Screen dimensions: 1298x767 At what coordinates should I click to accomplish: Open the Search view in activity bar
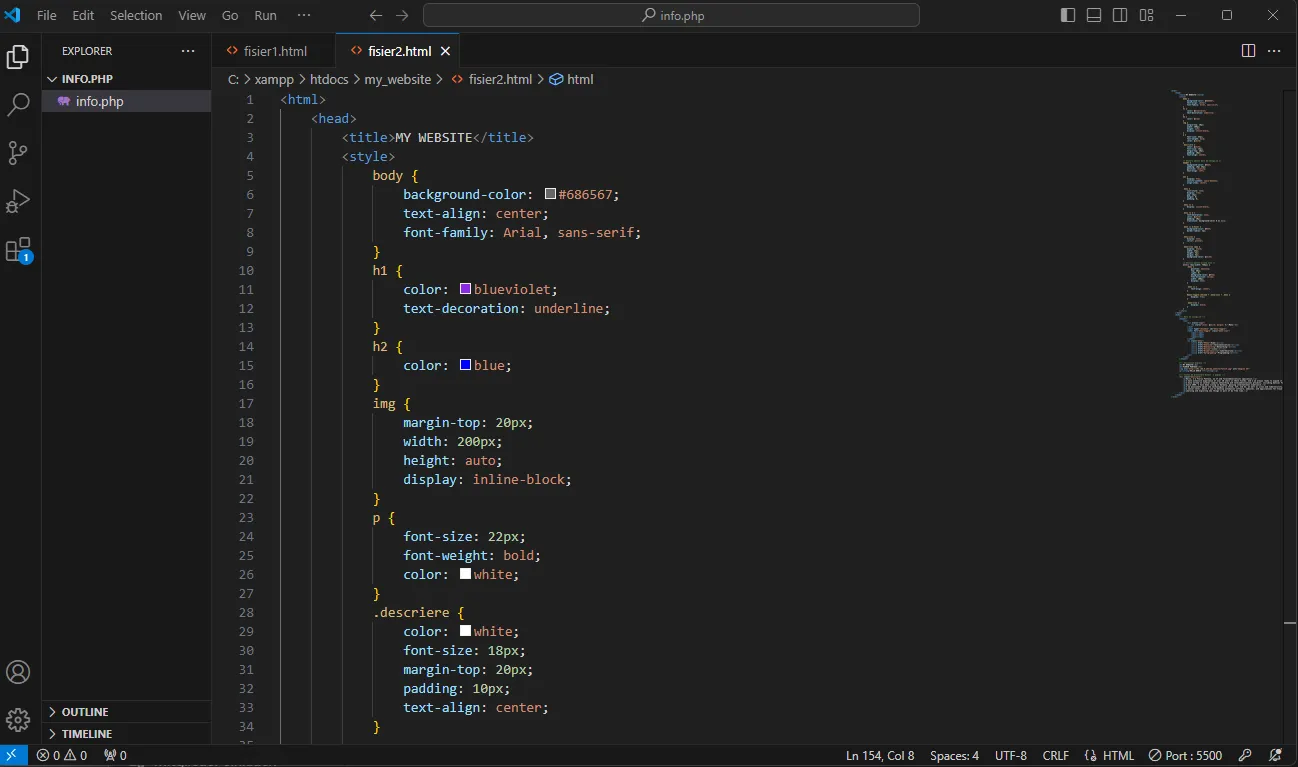point(18,104)
